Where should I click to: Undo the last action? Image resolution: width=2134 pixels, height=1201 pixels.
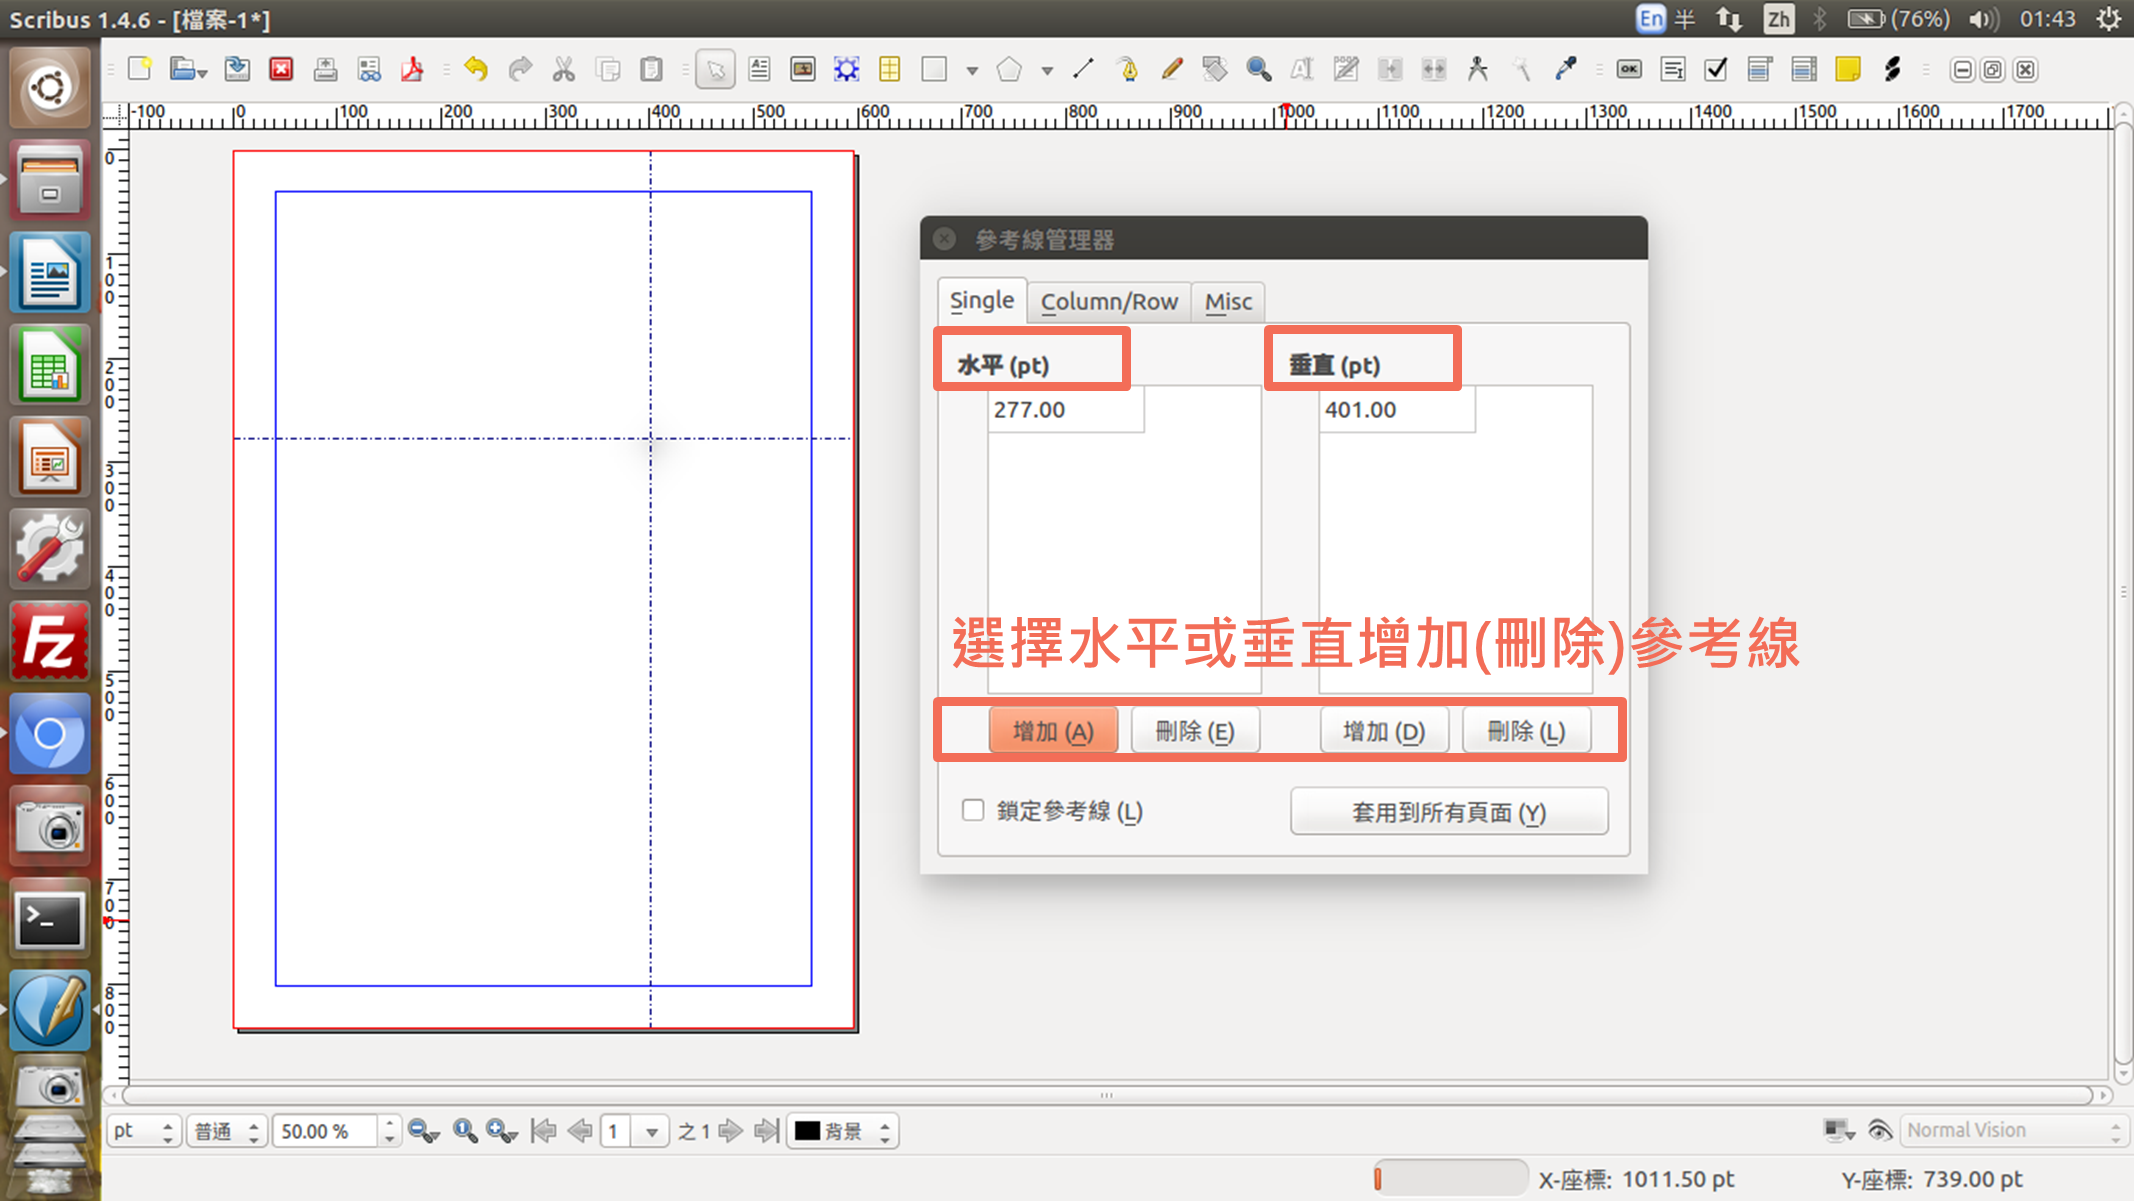(x=476, y=69)
